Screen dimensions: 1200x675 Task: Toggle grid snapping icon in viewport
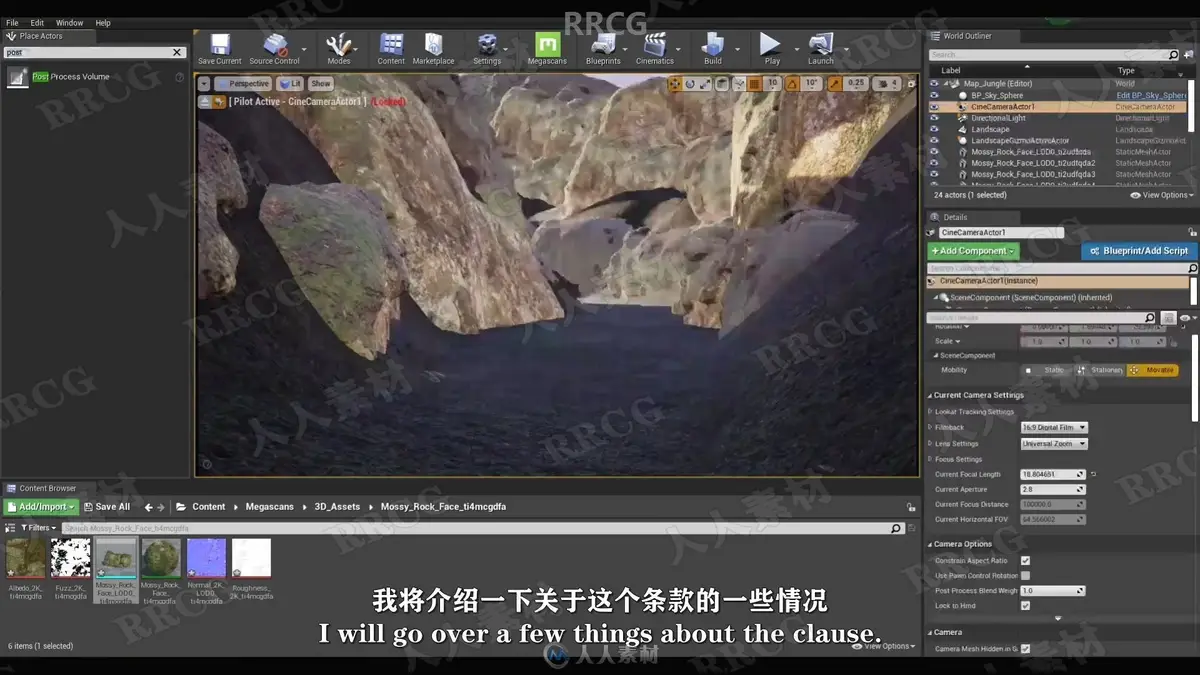(755, 84)
